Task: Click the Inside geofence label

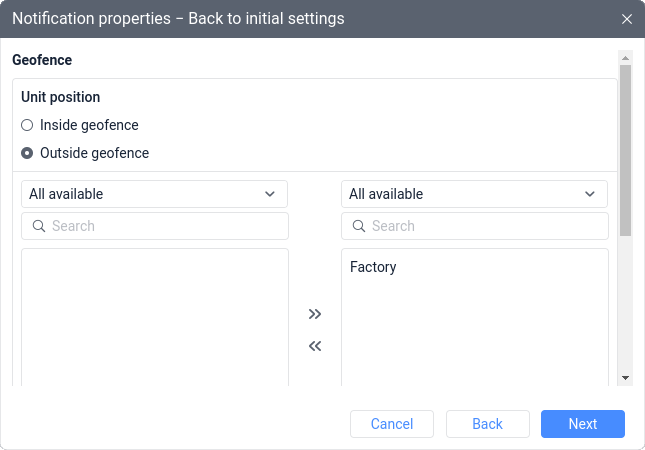Action: click(89, 125)
